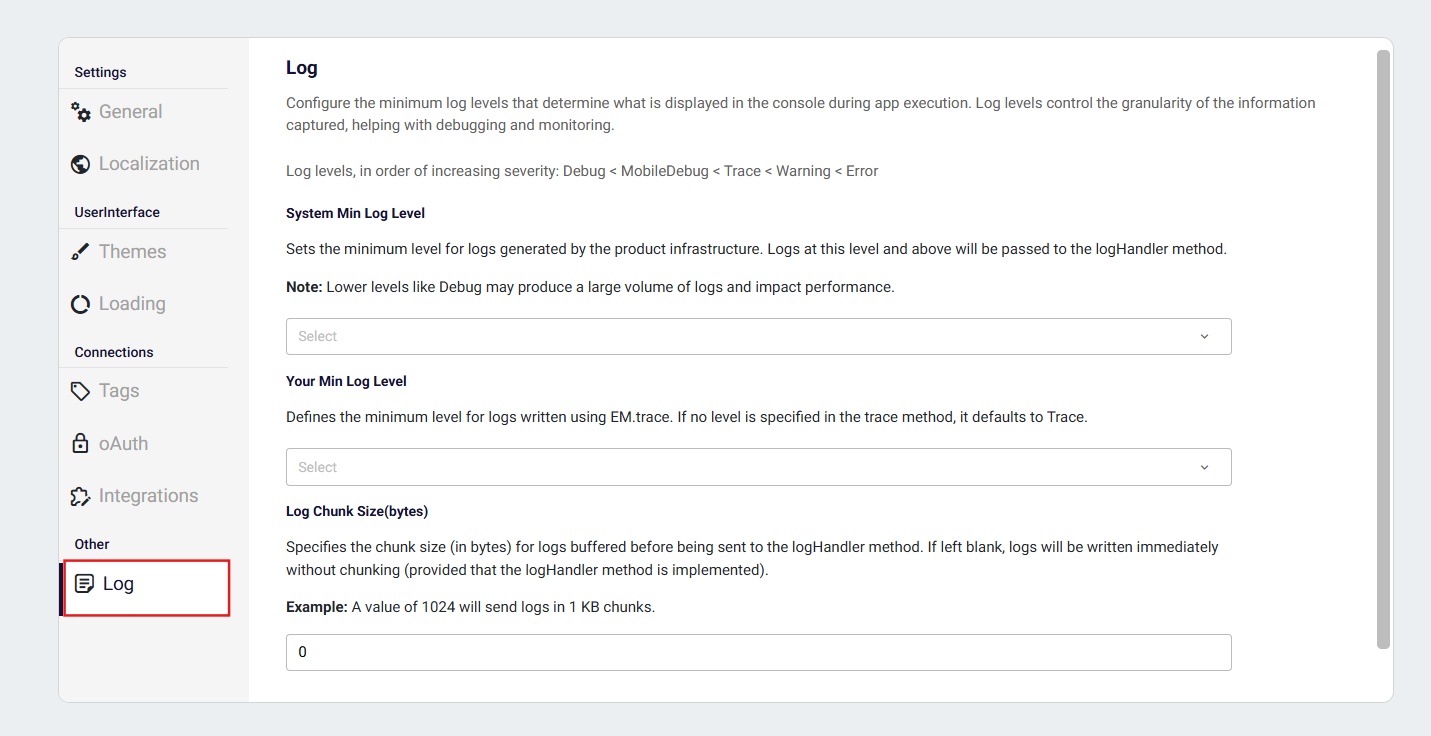The height and width of the screenshot is (736, 1431).
Task: Click the Log document icon
Action: 85,584
